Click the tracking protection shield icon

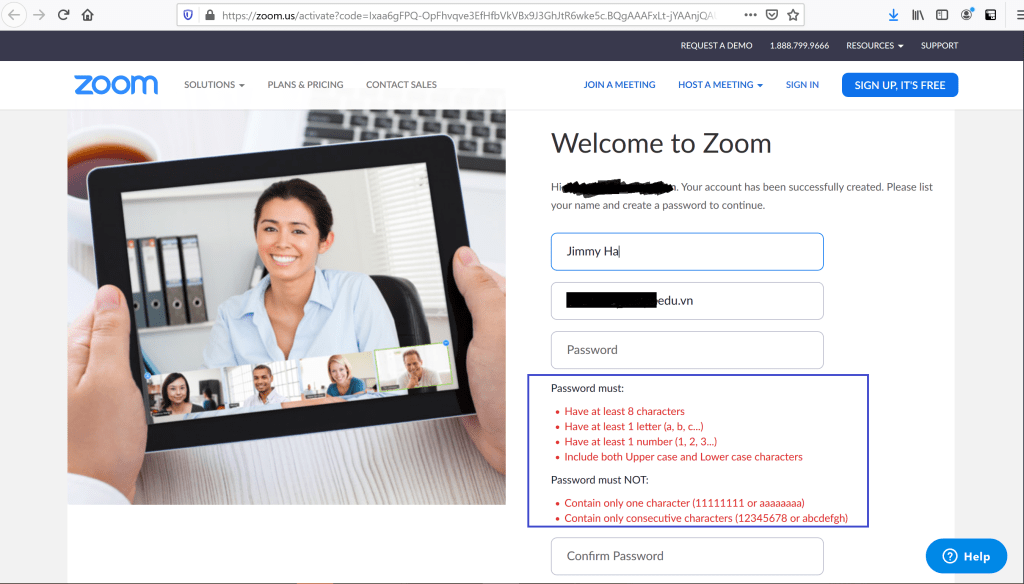[x=187, y=15]
